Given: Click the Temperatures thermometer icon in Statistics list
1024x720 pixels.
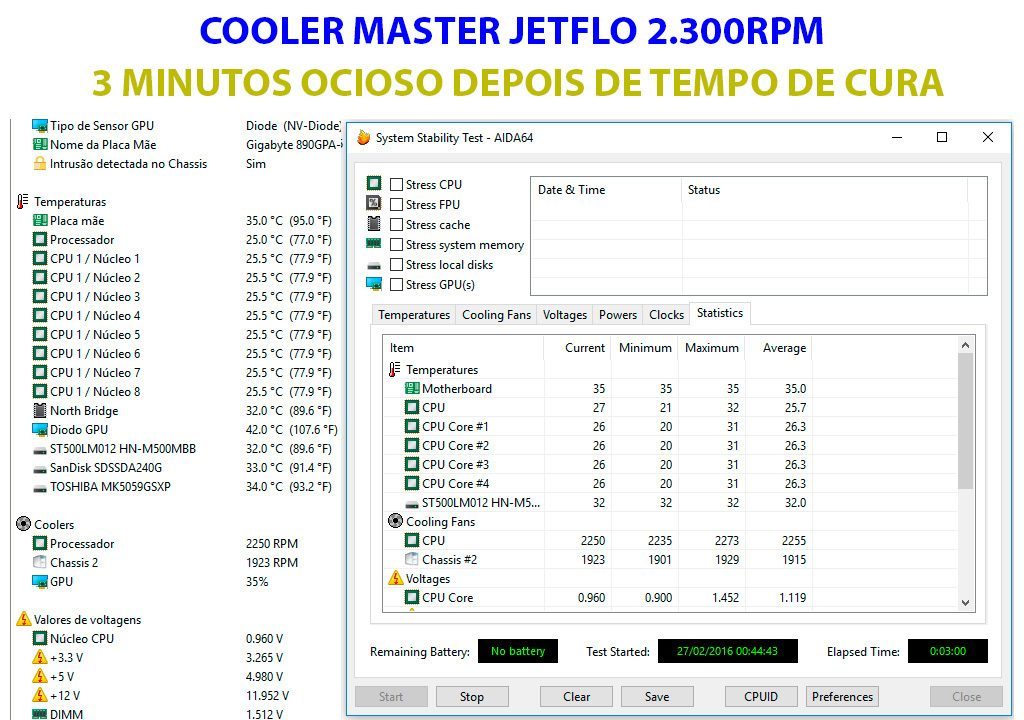Looking at the screenshot, I should pyautogui.click(x=394, y=370).
